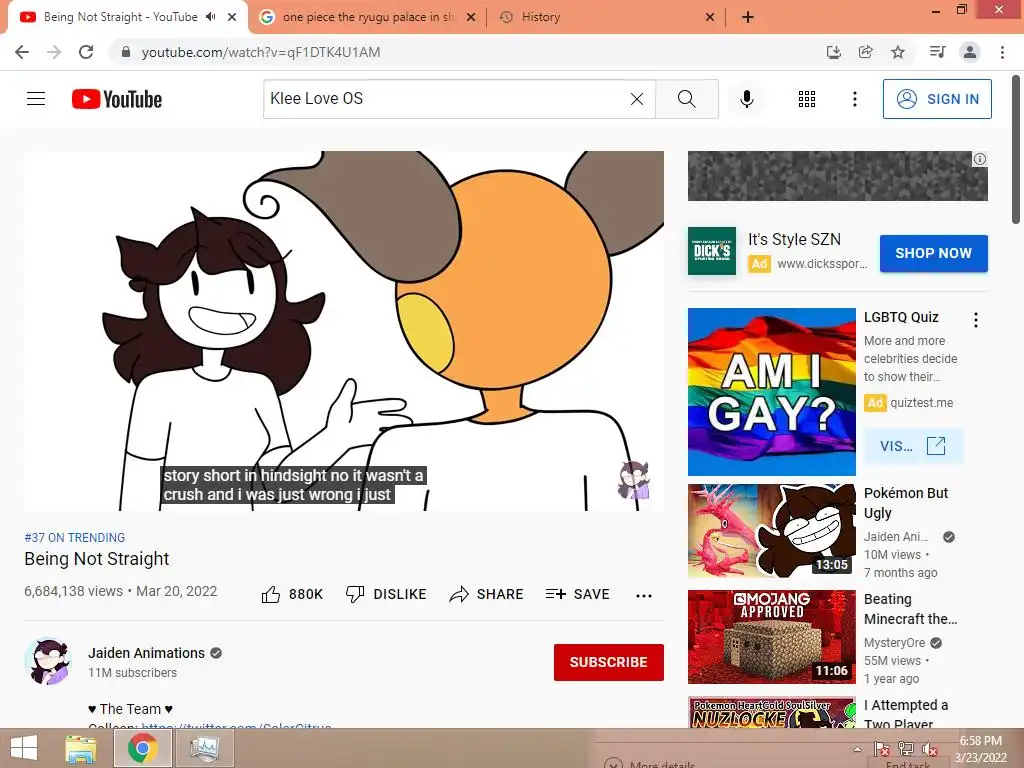Click the magnifier search button
Viewport: 1024px width, 768px height.
pos(686,99)
